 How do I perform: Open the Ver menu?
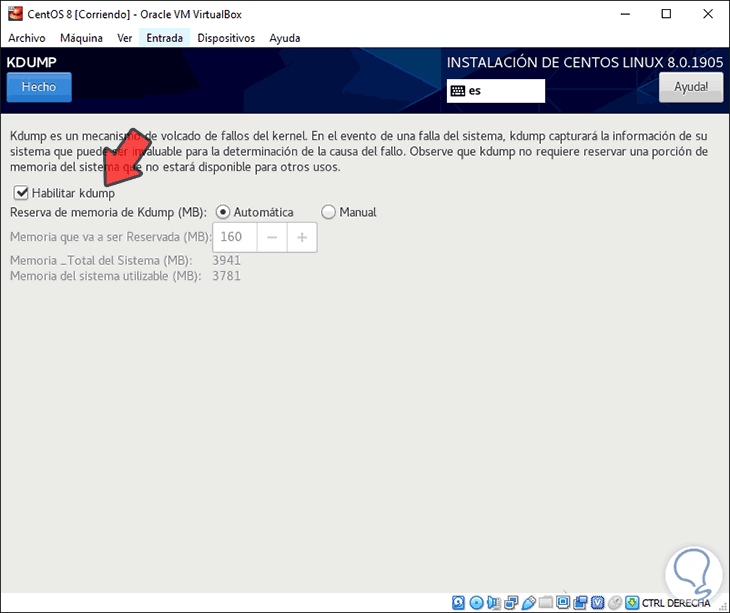(124, 38)
